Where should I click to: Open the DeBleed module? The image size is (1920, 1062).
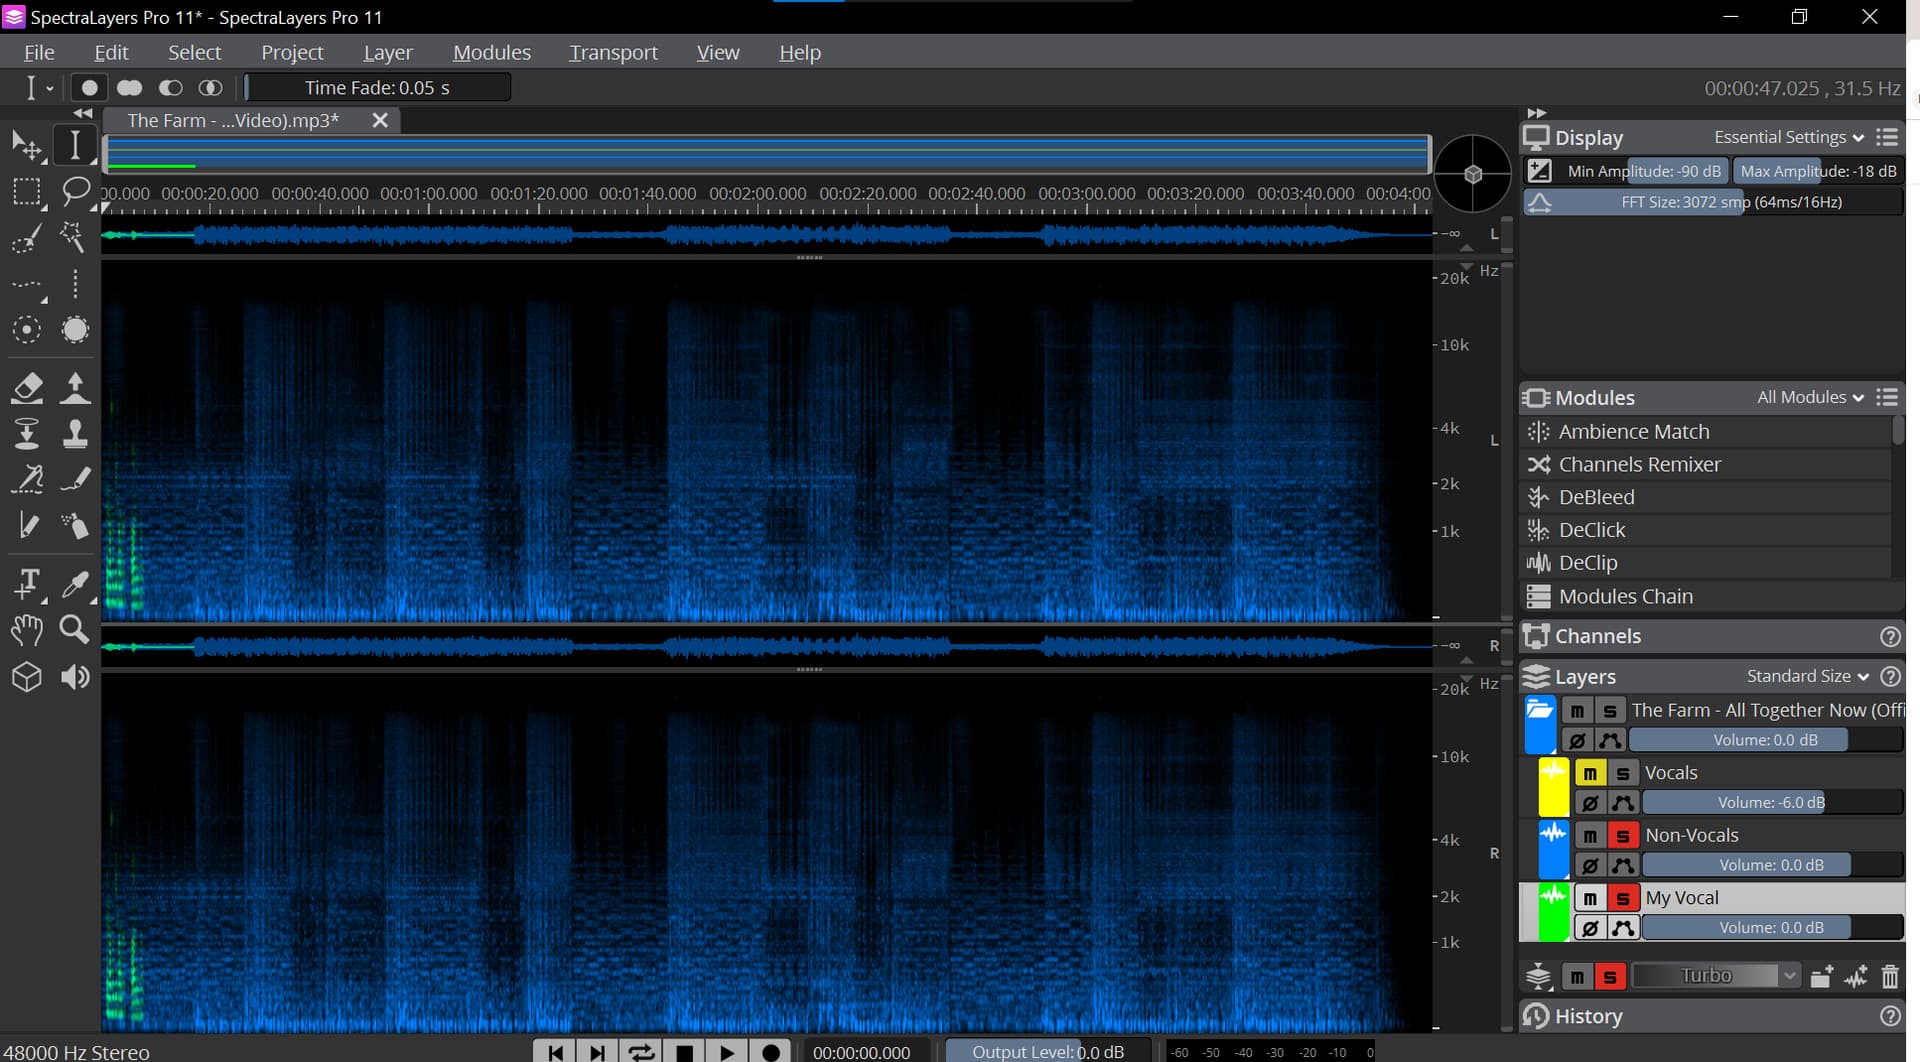tap(1706, 497)
